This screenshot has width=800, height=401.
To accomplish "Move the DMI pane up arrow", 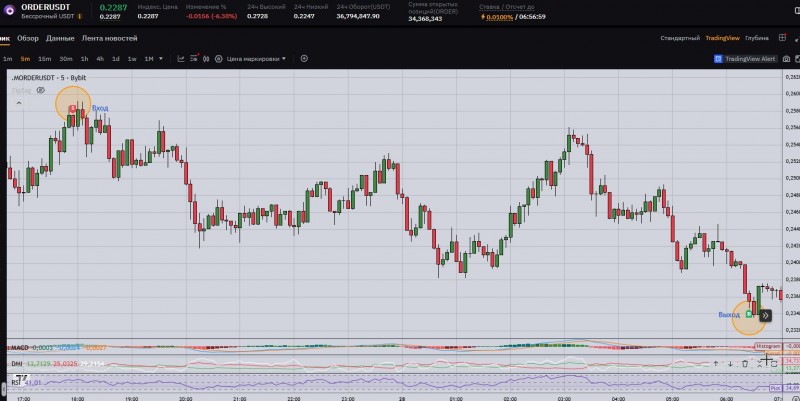I will tap(715, 364).
